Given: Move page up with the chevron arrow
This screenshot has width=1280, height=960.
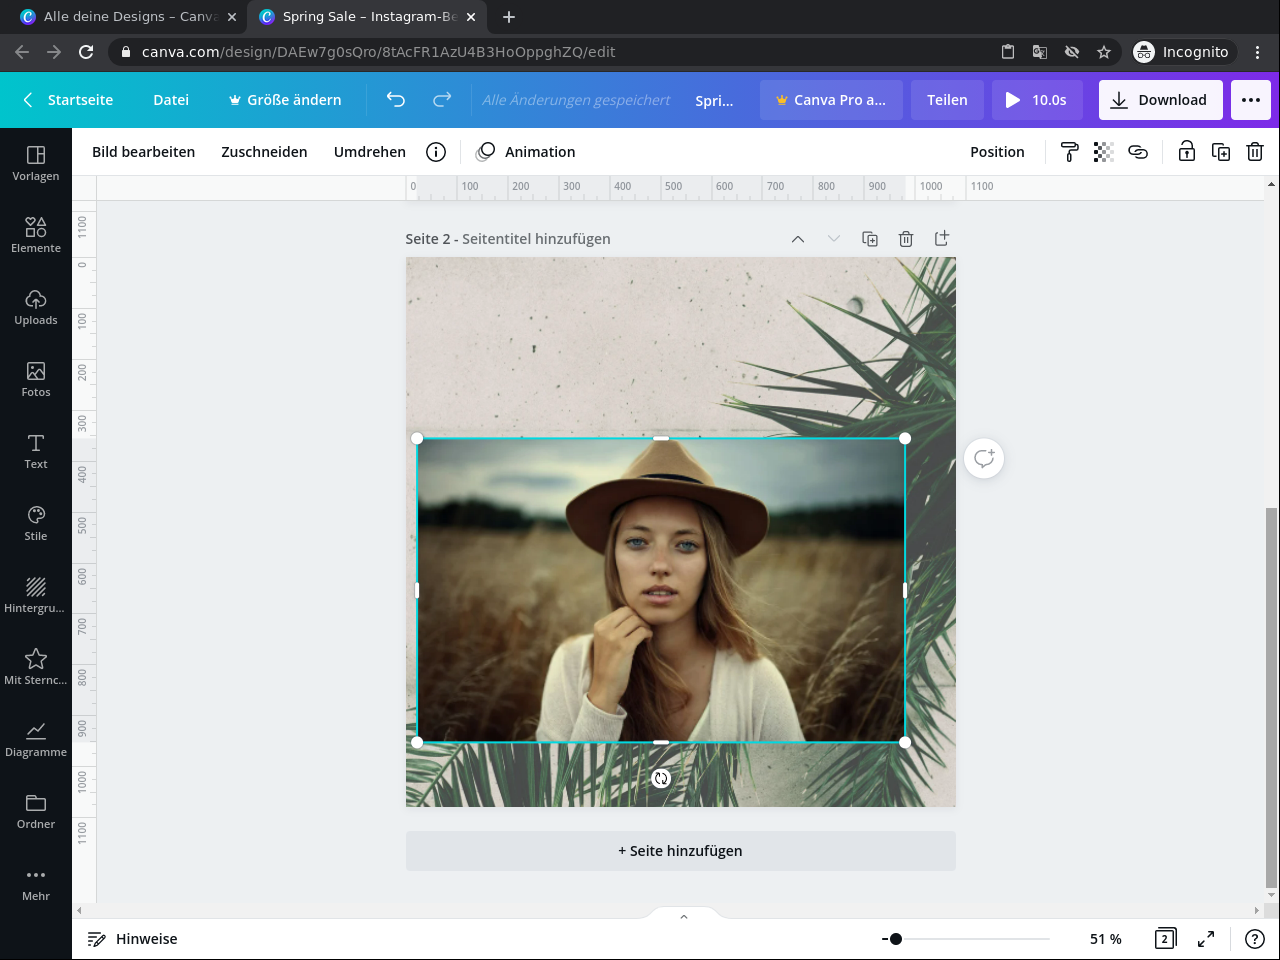Looking at the screenshot, I should tap(798, 239).
